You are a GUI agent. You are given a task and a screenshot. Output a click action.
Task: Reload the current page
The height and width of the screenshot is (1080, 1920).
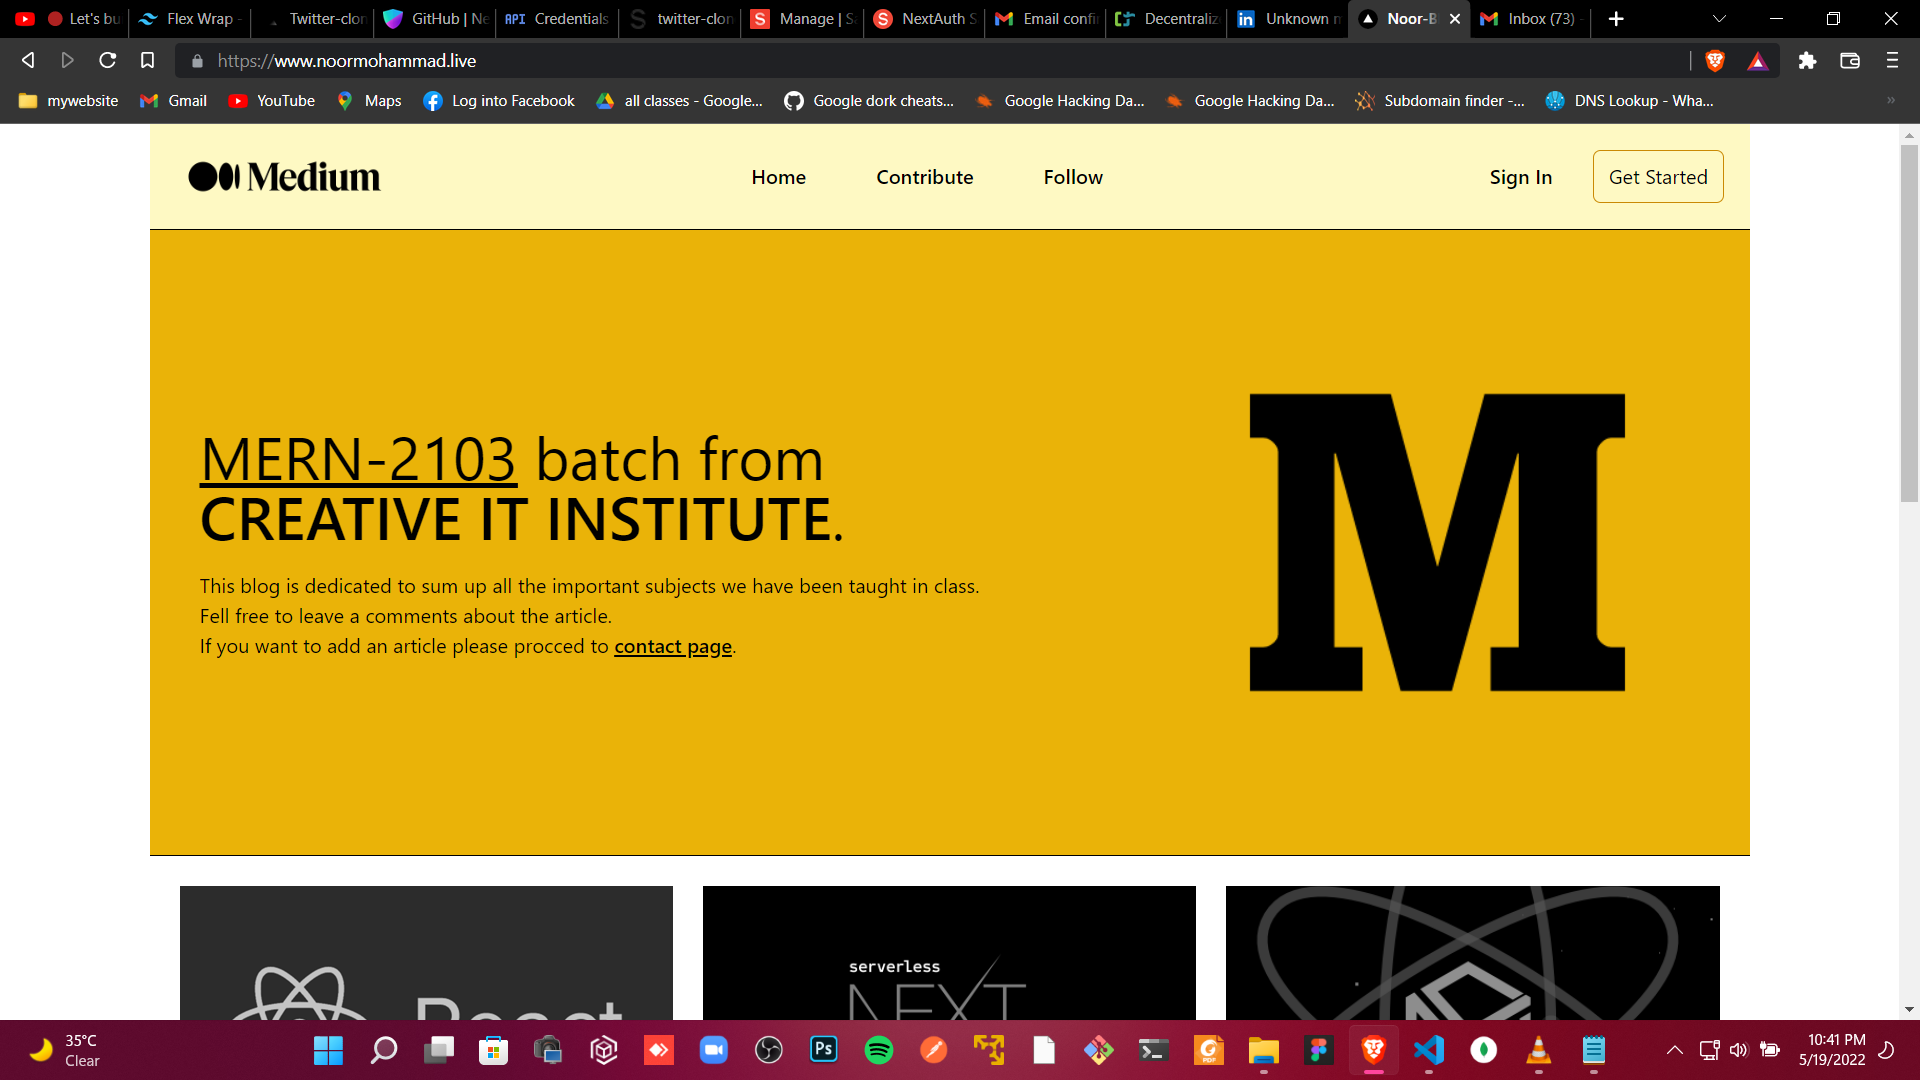(x=107, y=61)
